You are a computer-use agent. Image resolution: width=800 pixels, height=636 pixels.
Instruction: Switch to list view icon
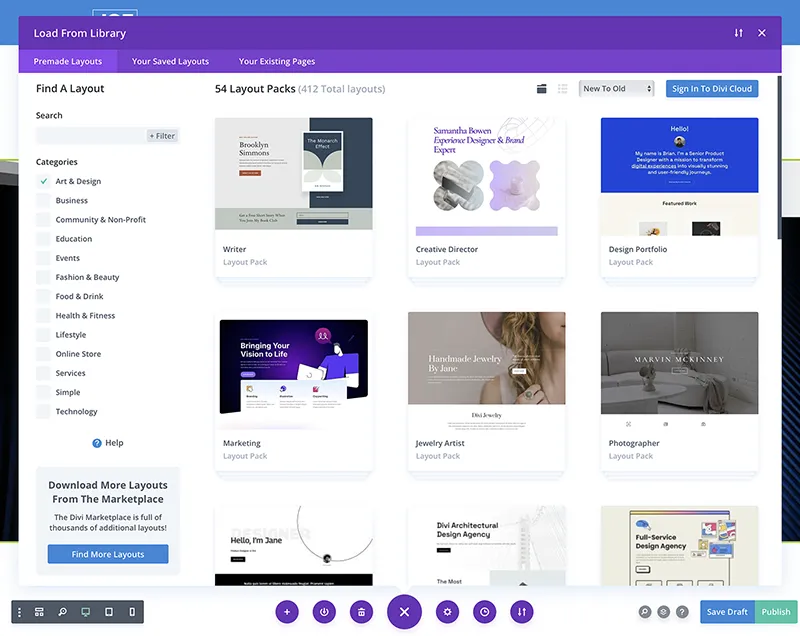(563, 89)
